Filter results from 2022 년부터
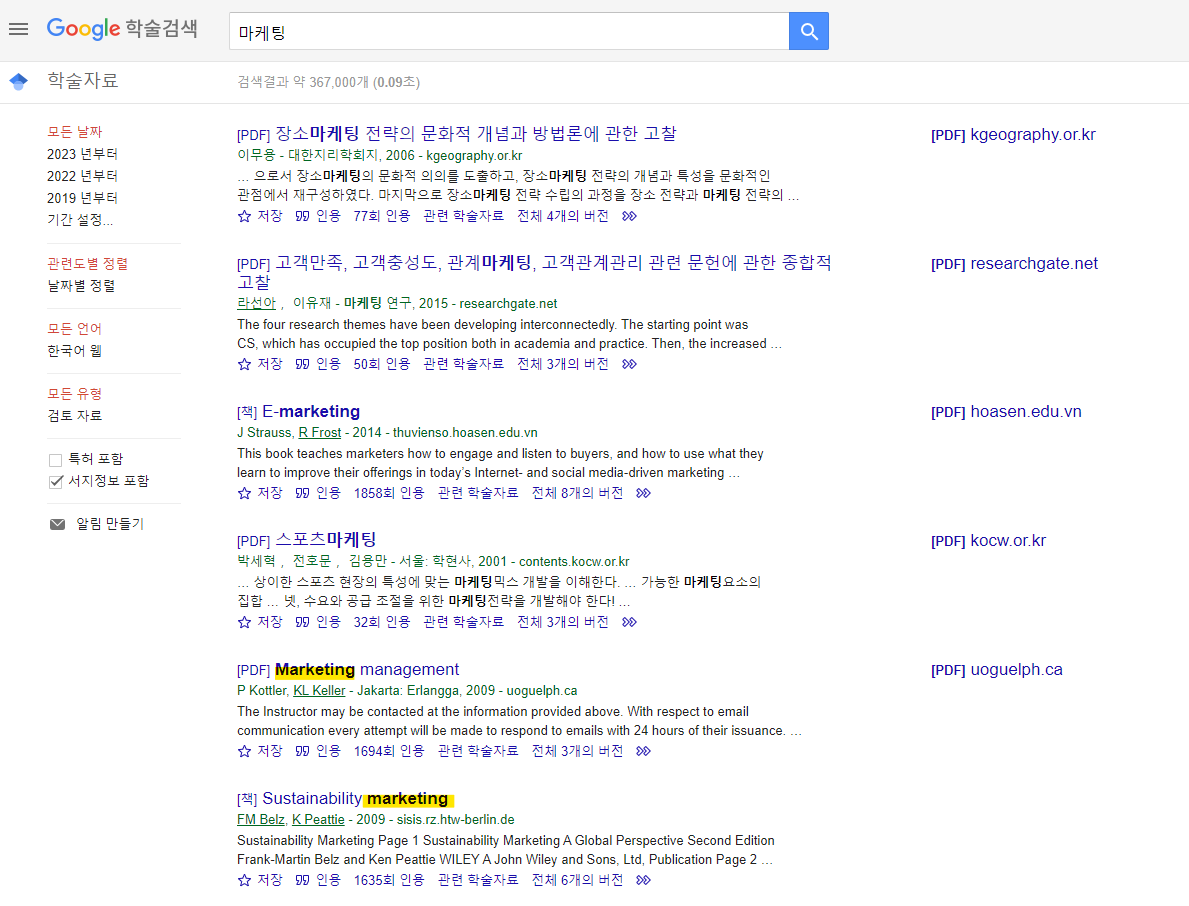 (82, 176)
